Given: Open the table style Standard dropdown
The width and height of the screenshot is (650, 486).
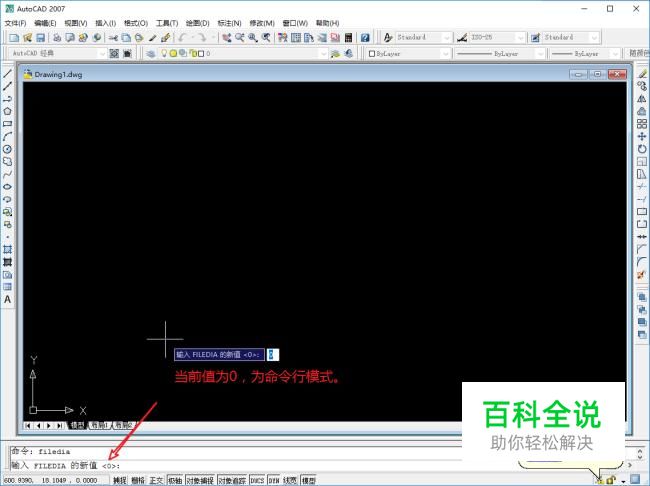Looking at the screenshot, I should click(x=594, y=38).
